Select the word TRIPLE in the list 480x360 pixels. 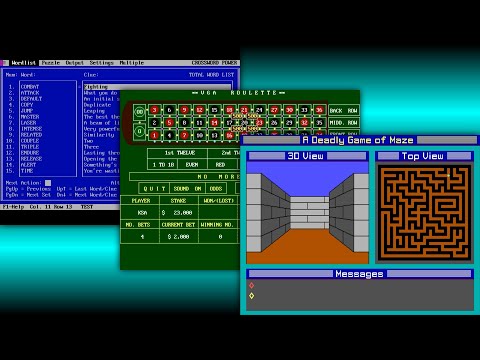click(30, 147)
